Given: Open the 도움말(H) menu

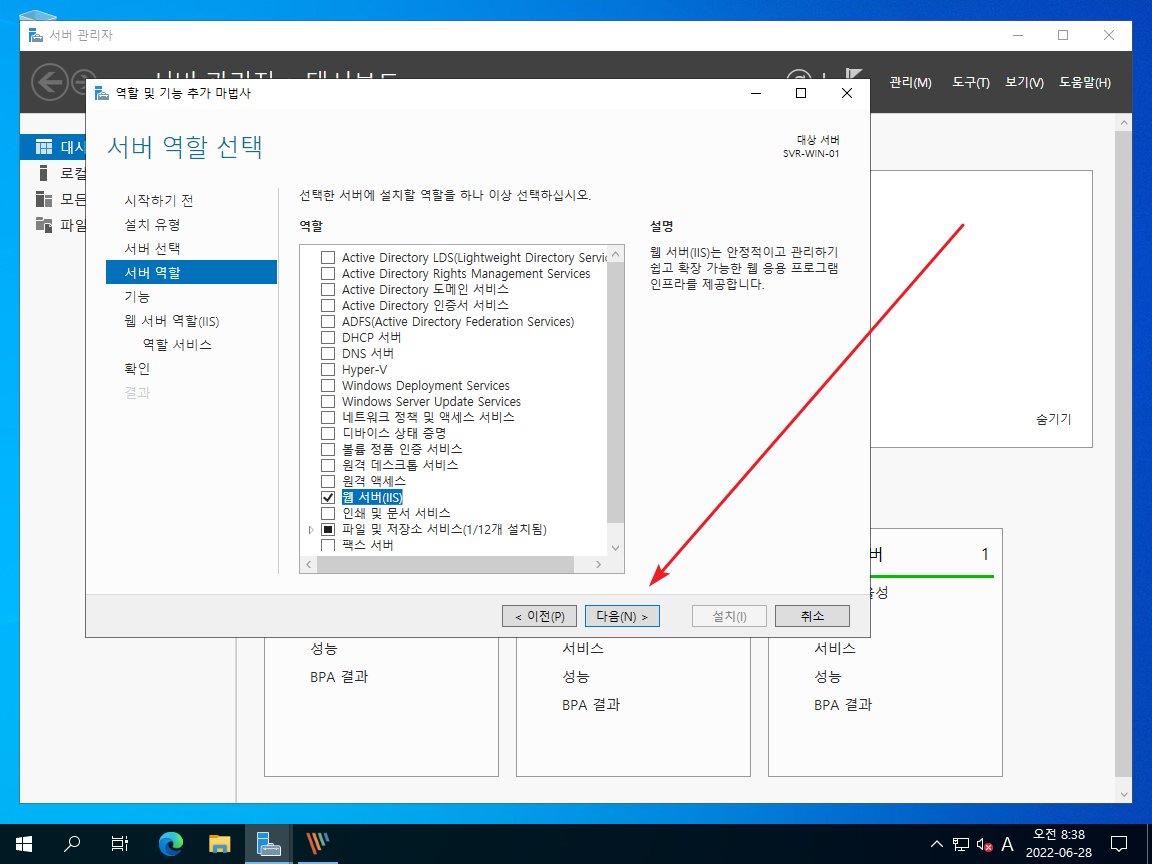Looking at the screenshot, I should point(1084,82).
